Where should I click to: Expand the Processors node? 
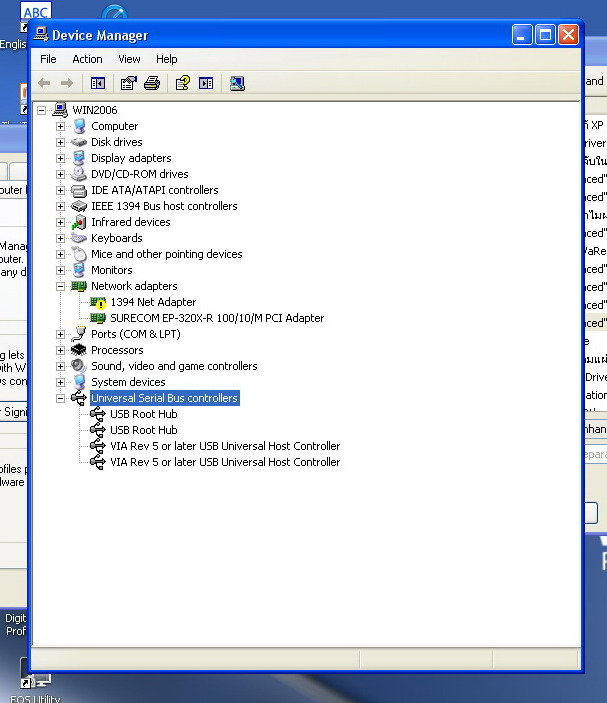point(61,351)
